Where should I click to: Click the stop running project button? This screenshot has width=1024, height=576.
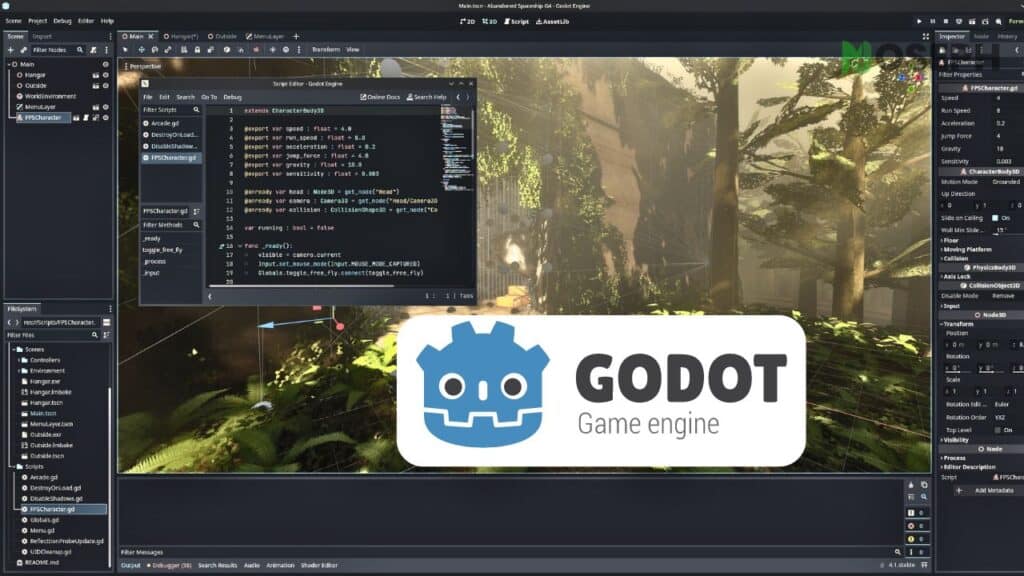tap(946, 22)
